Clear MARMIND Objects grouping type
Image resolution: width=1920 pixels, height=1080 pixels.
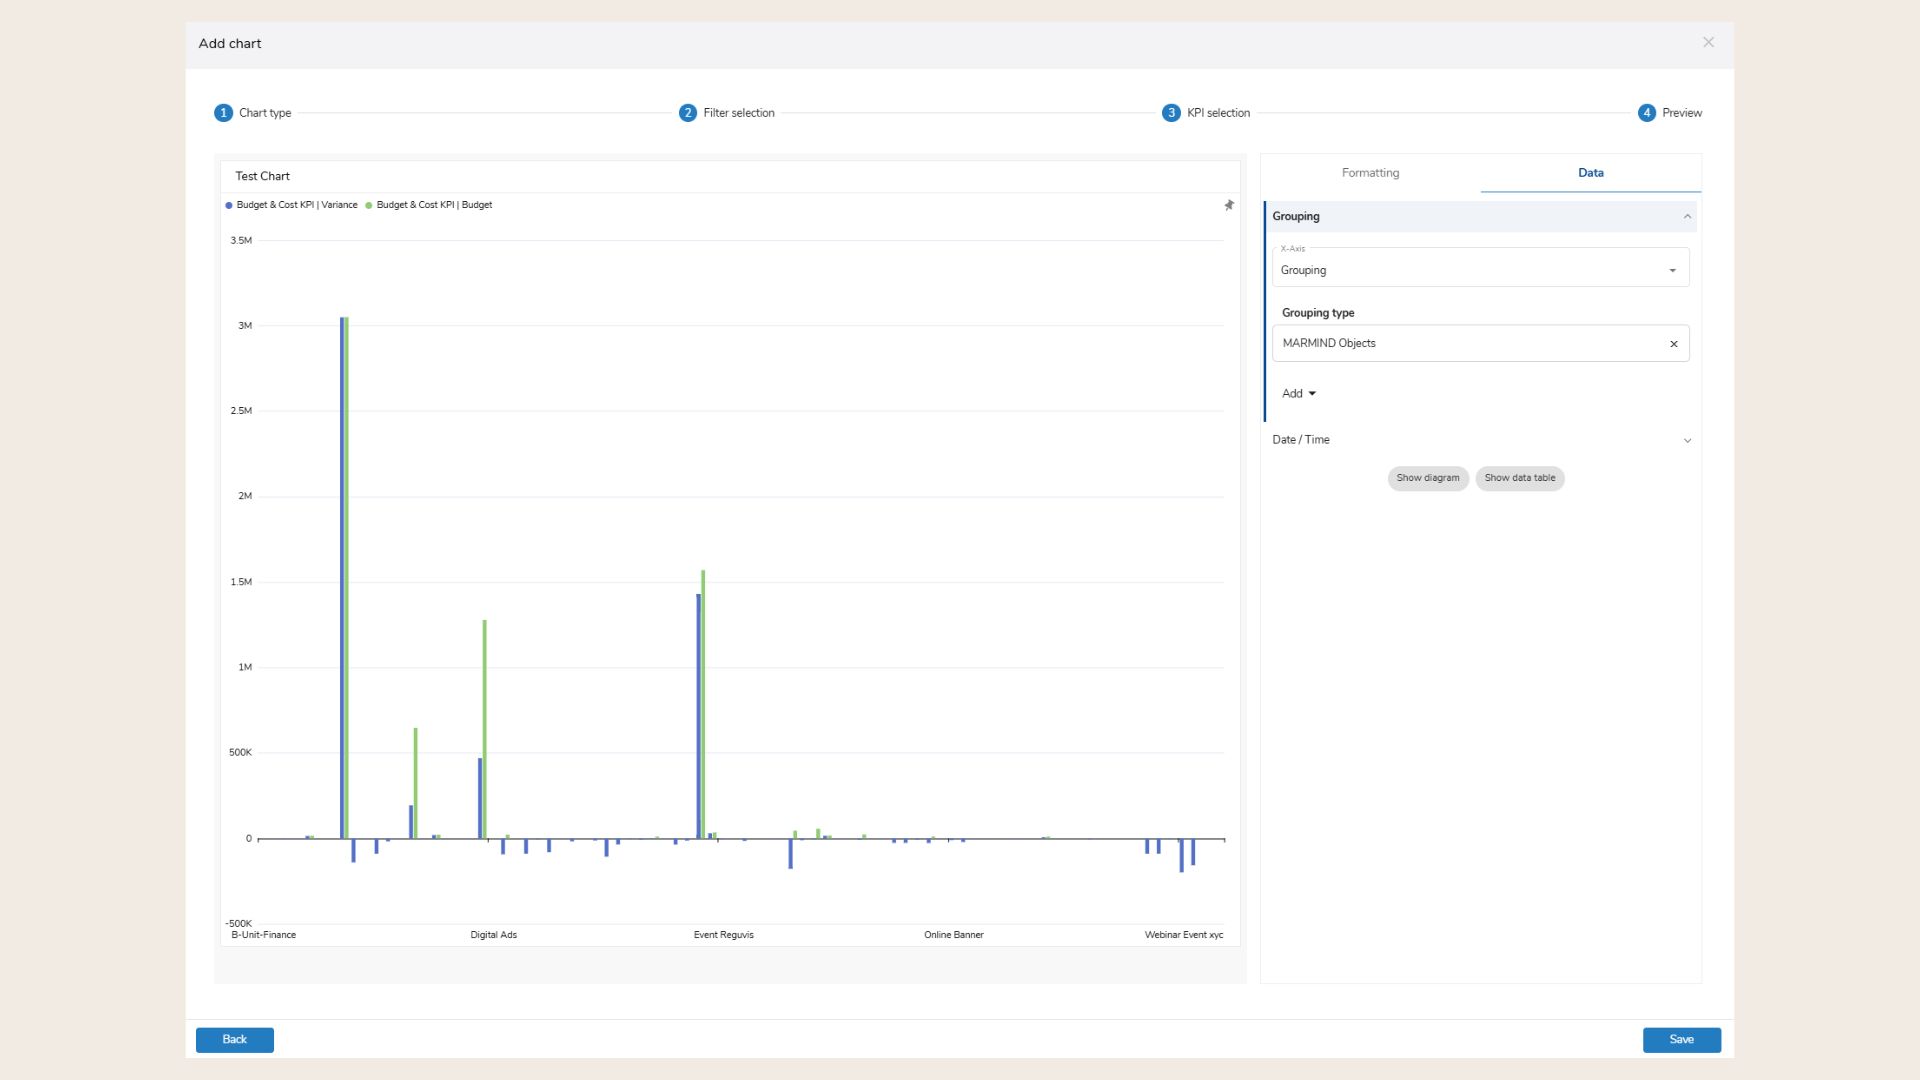1674,344
